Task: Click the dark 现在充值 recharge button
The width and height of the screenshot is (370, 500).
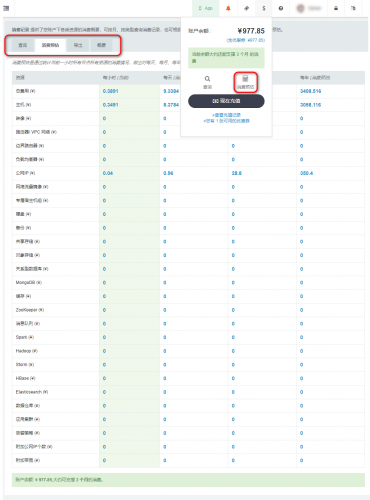Action: (x=226, y=101)
